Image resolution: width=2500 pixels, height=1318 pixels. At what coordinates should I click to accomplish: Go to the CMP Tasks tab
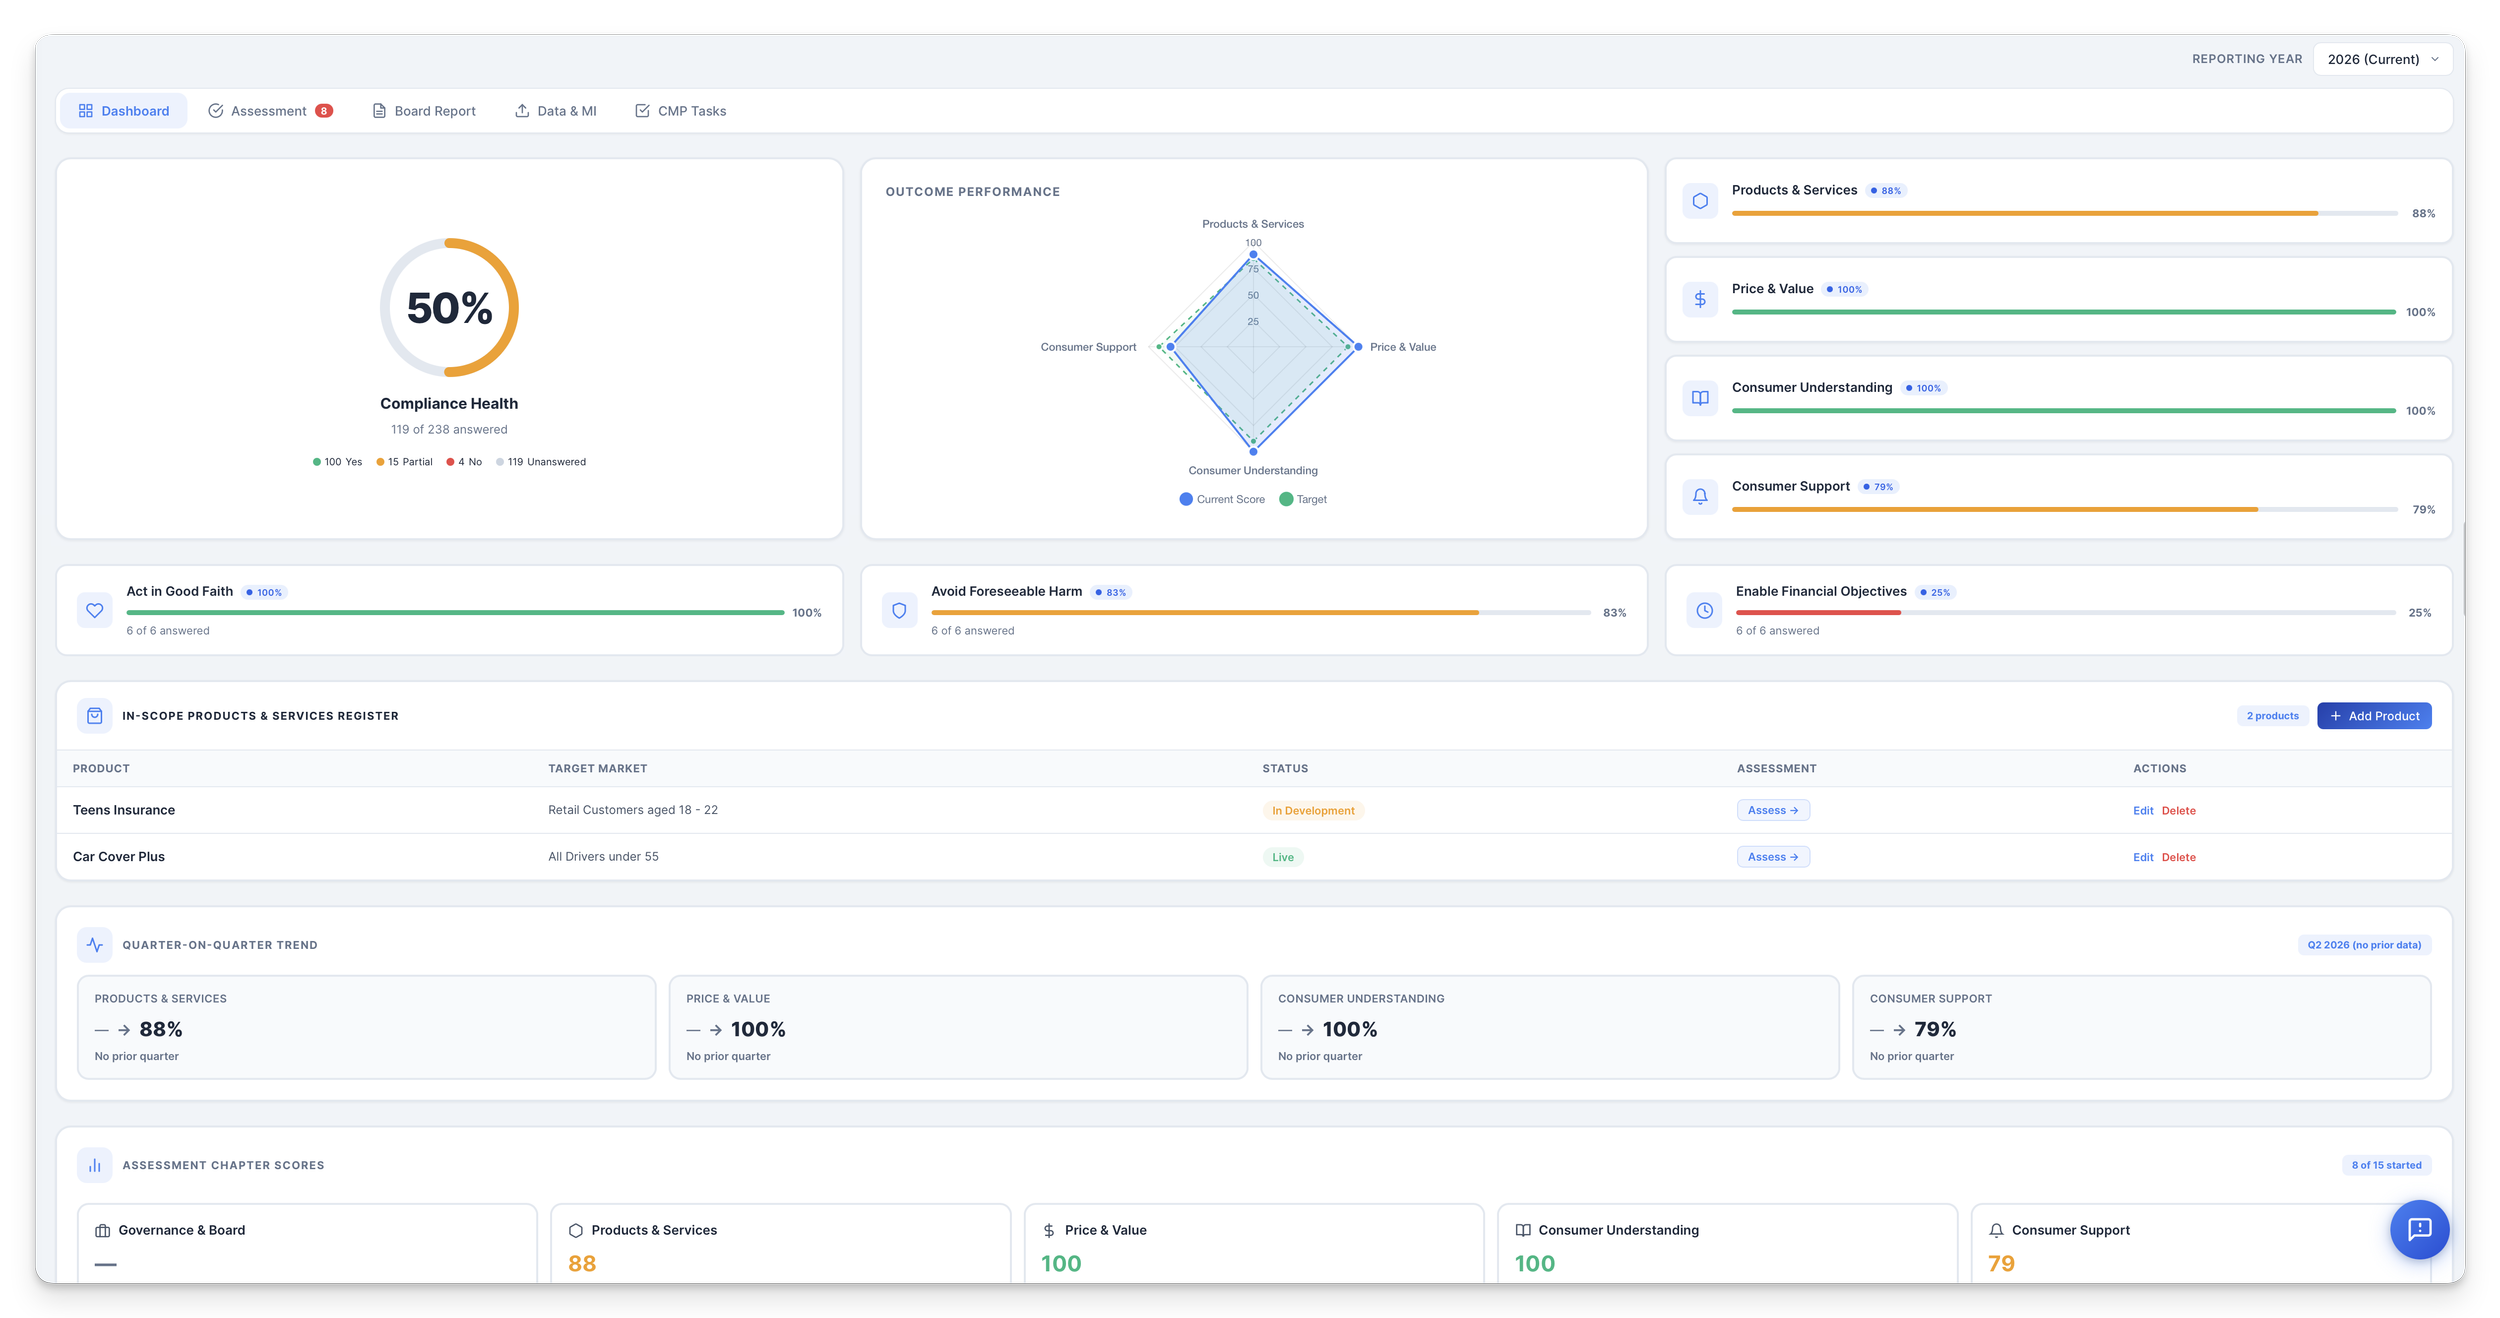[x=680, y=111]
